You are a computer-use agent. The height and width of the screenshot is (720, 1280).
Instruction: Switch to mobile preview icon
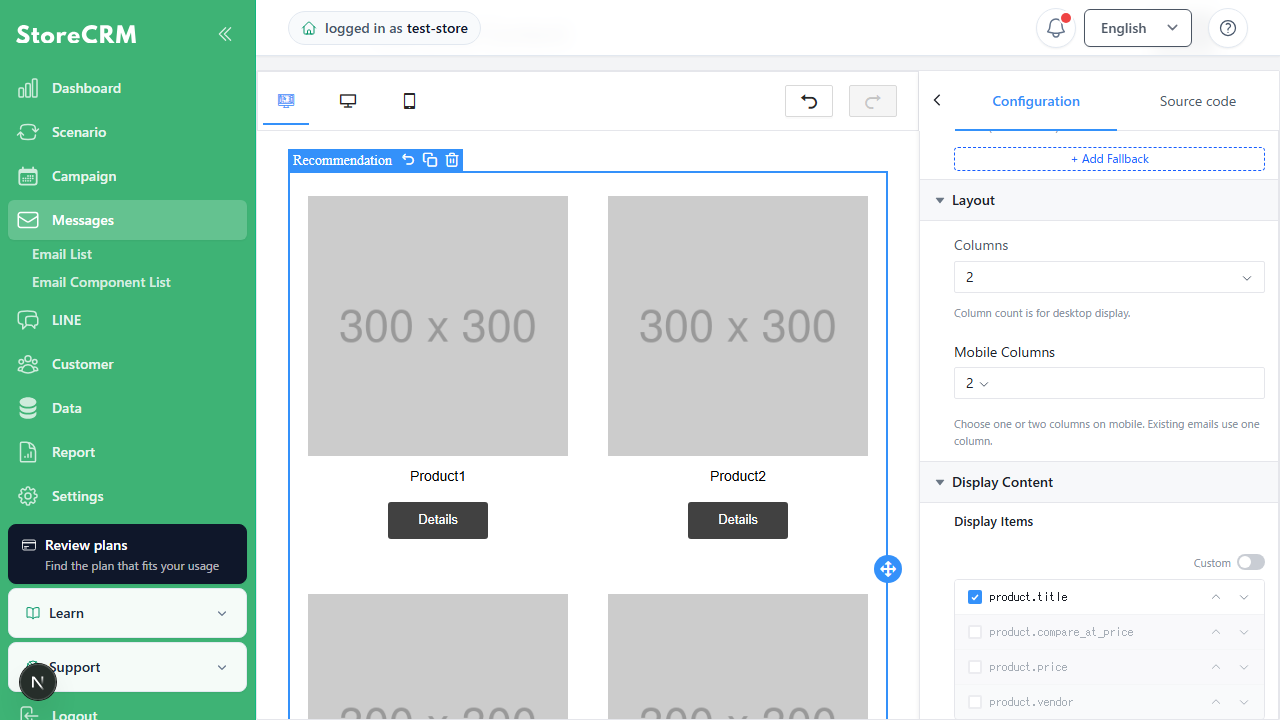coord(409,101)
